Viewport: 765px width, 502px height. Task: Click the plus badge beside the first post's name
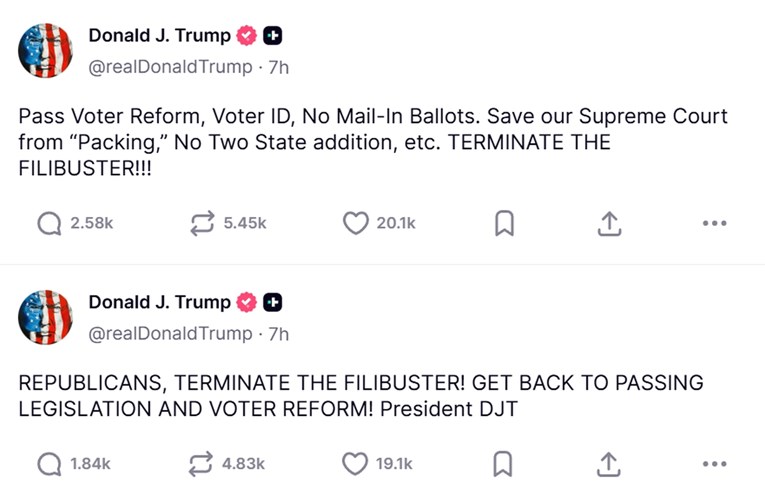click(x=273, y=37)
